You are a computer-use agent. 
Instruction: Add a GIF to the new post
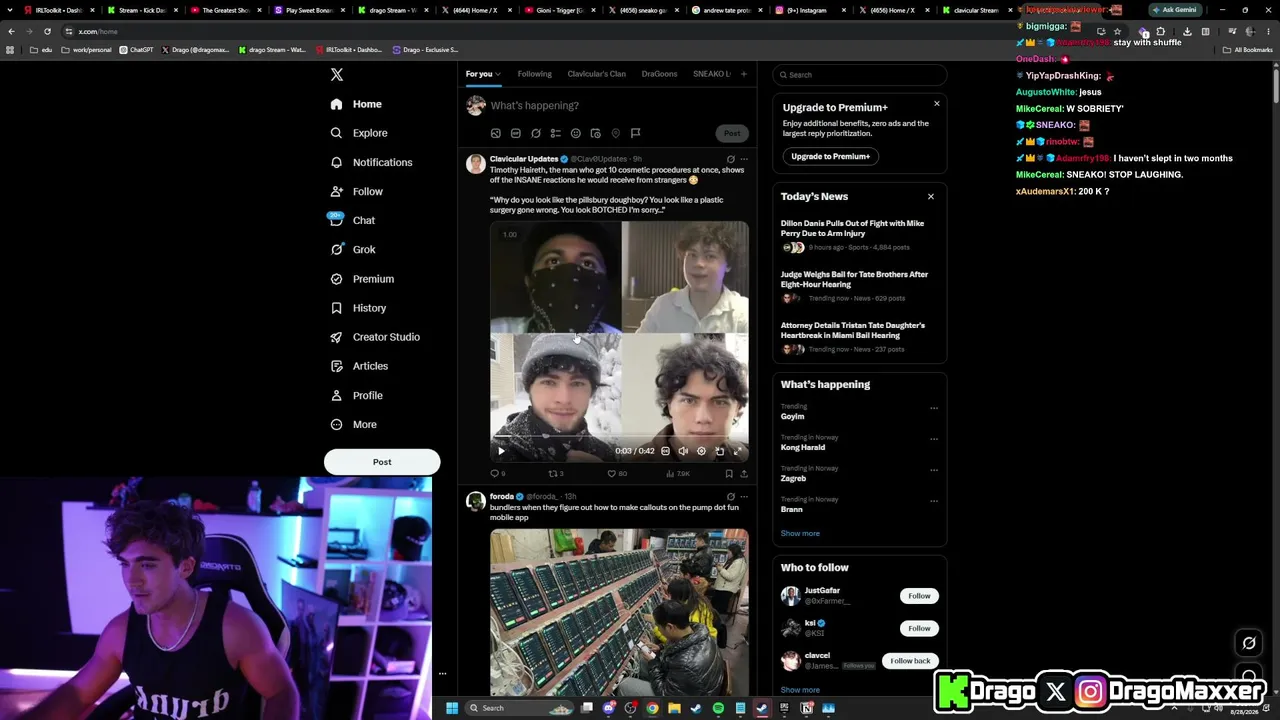(515, 133)
